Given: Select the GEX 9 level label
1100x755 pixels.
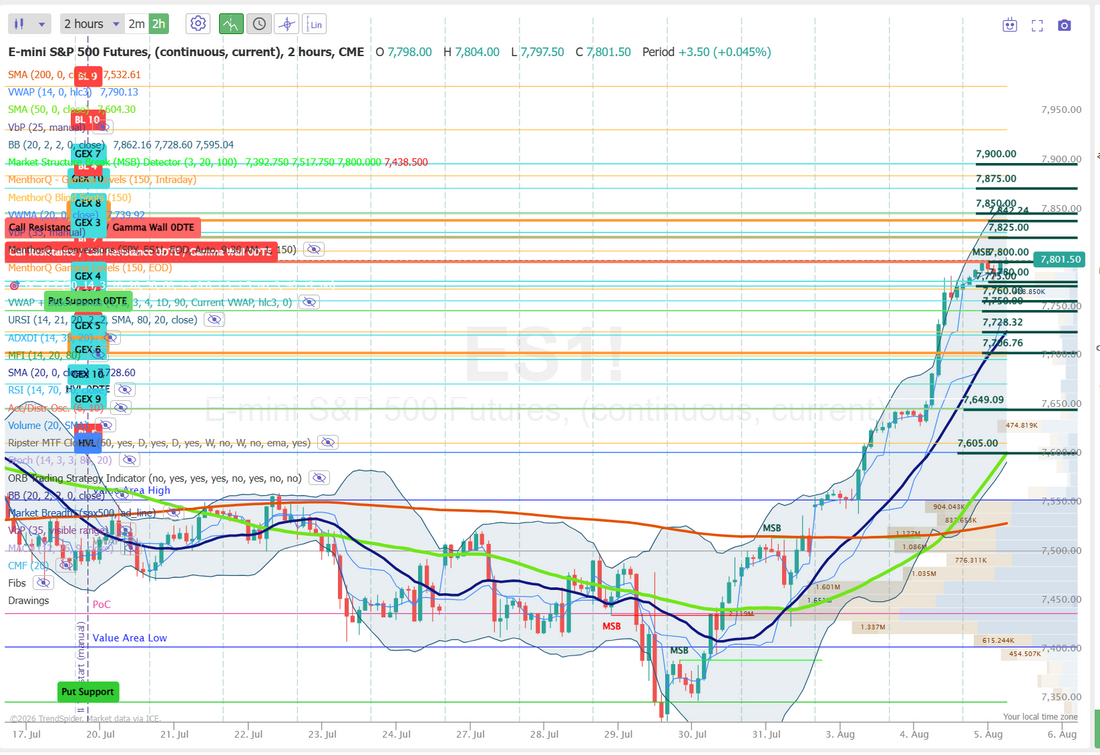Looking at the screenshot, I should click(88, 399).
